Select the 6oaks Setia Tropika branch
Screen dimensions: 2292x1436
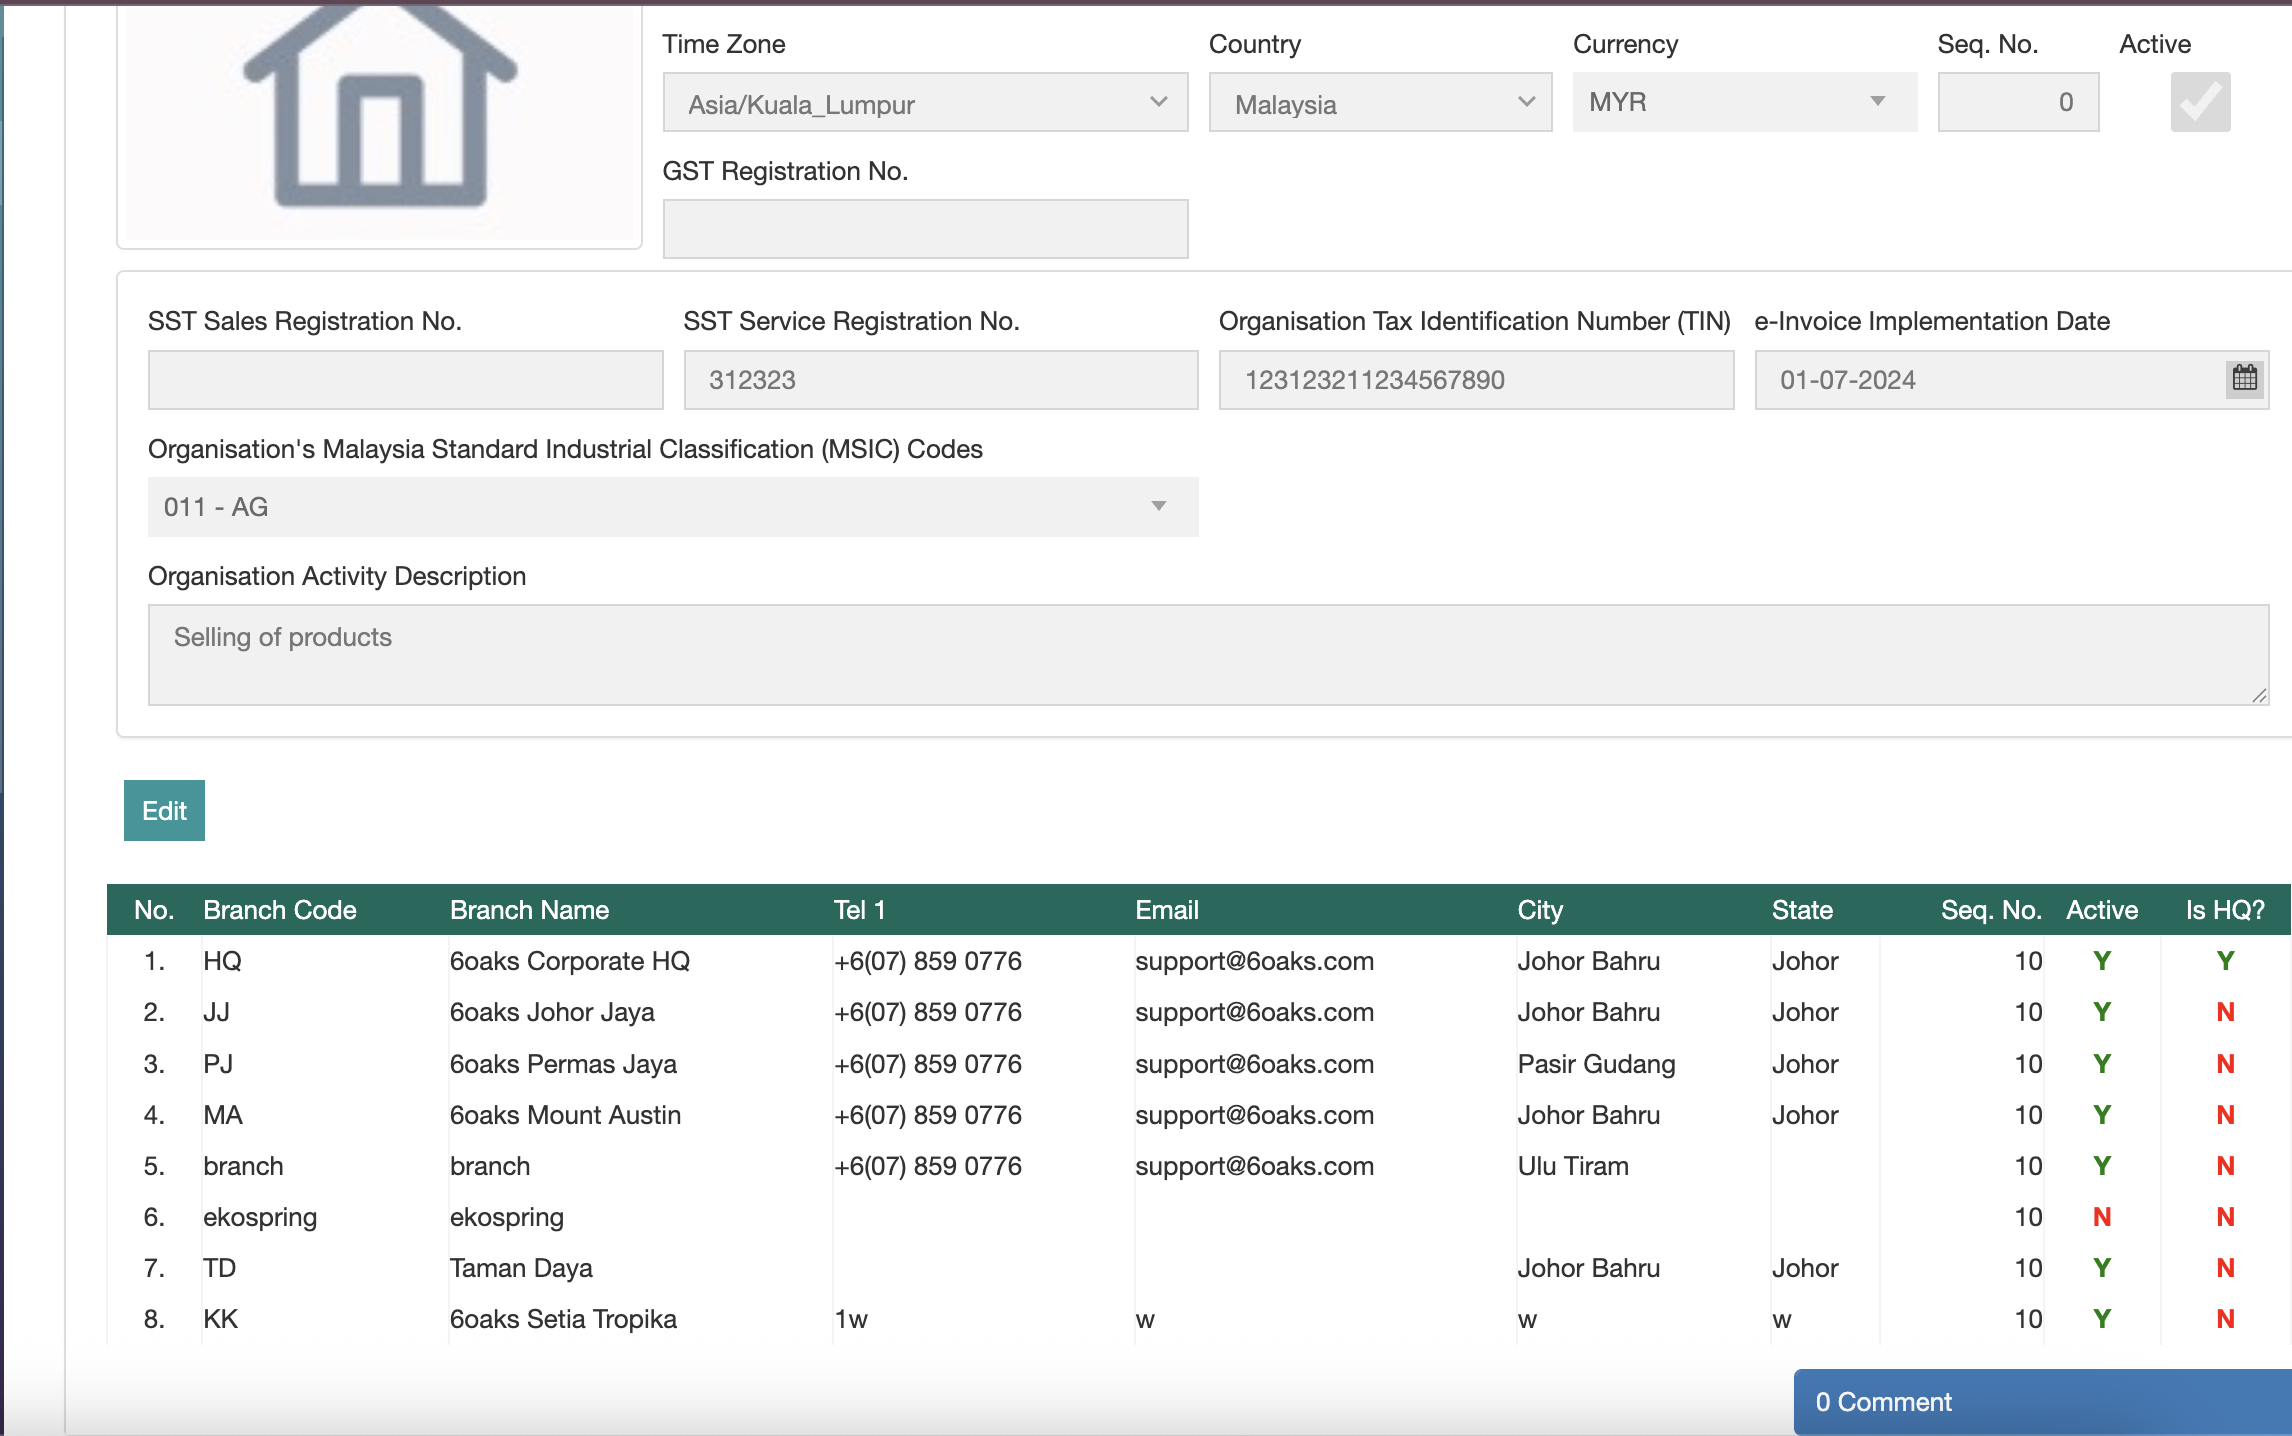pyautogui.click(x=563, y=1319)
